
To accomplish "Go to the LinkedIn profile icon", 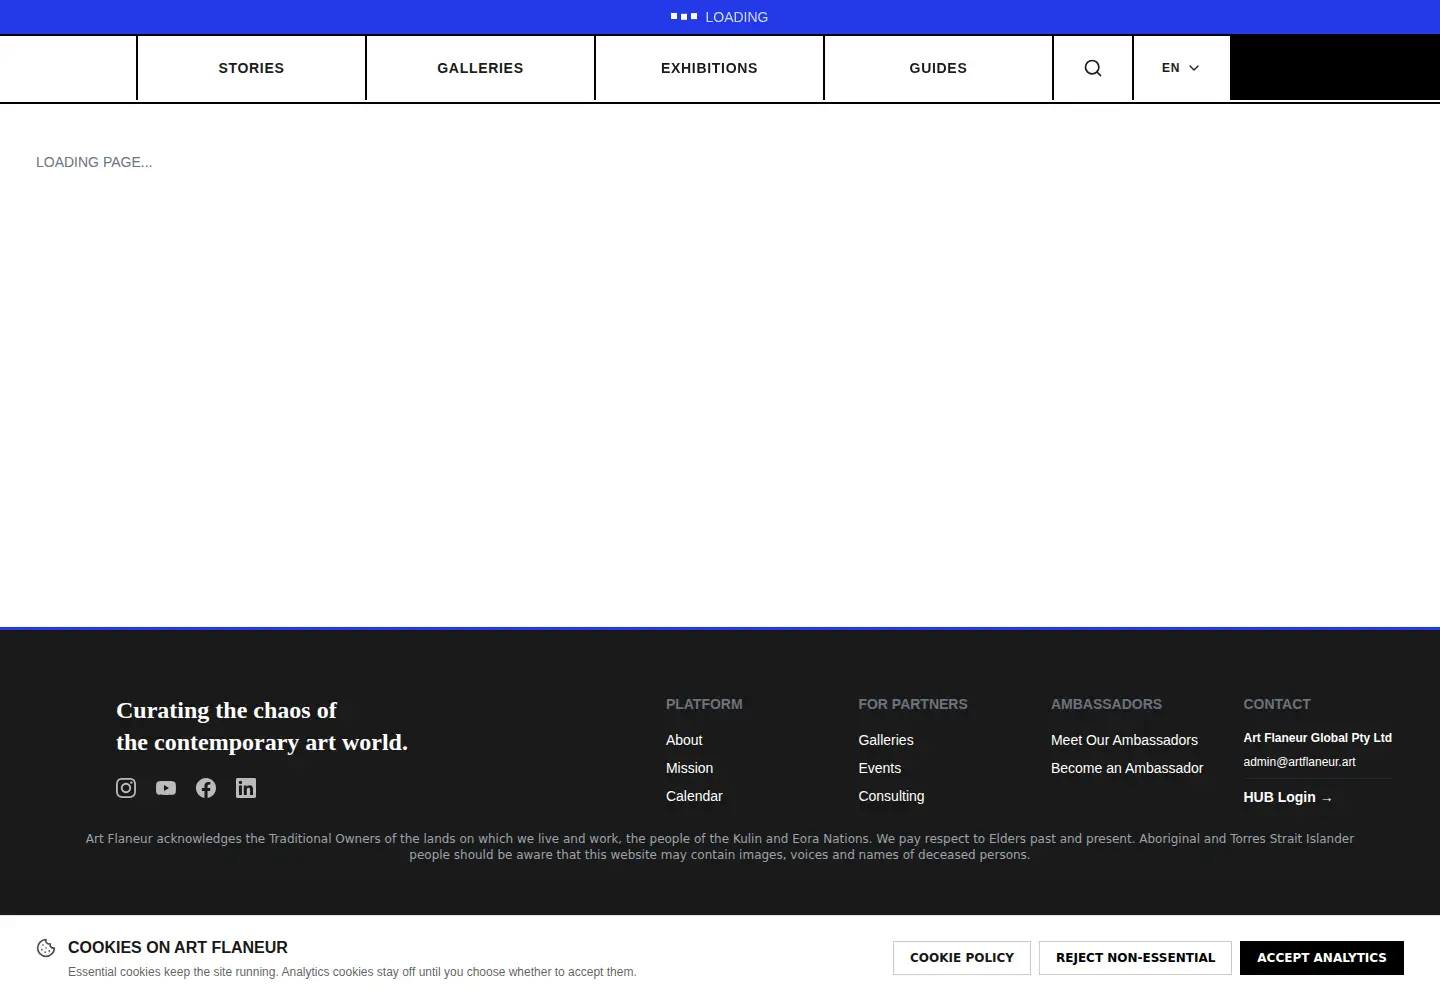I will coord(246,788).
